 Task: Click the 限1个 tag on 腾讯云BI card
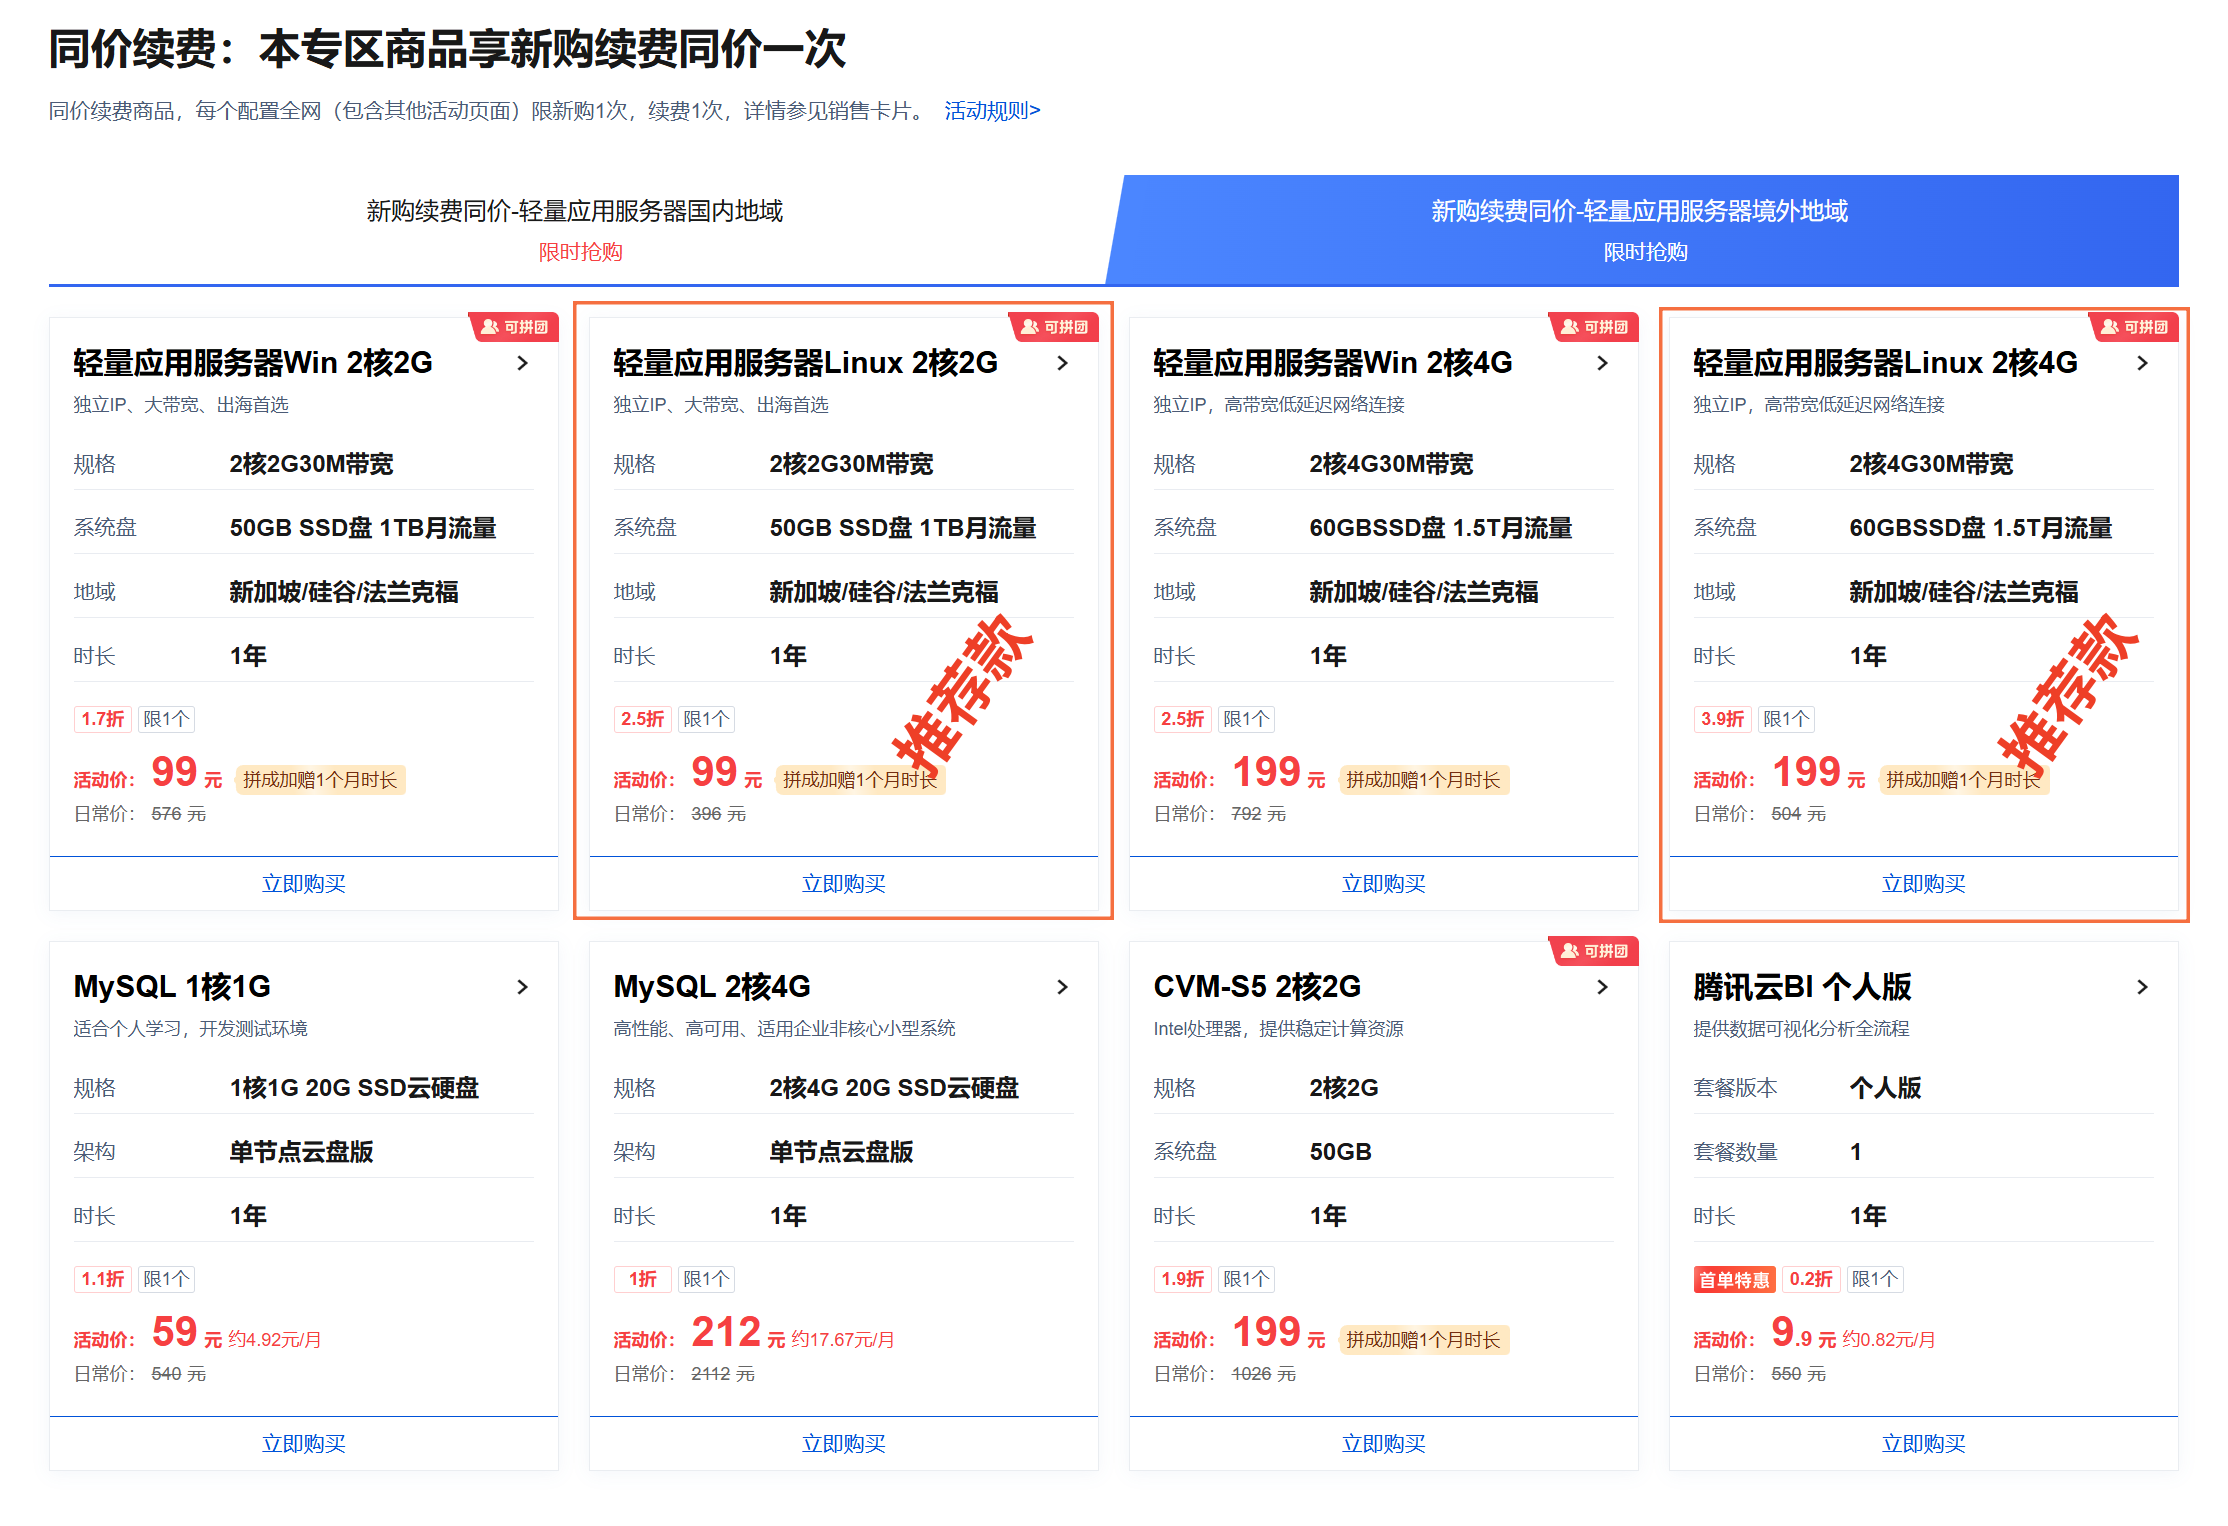[x=1875, y=1279]
